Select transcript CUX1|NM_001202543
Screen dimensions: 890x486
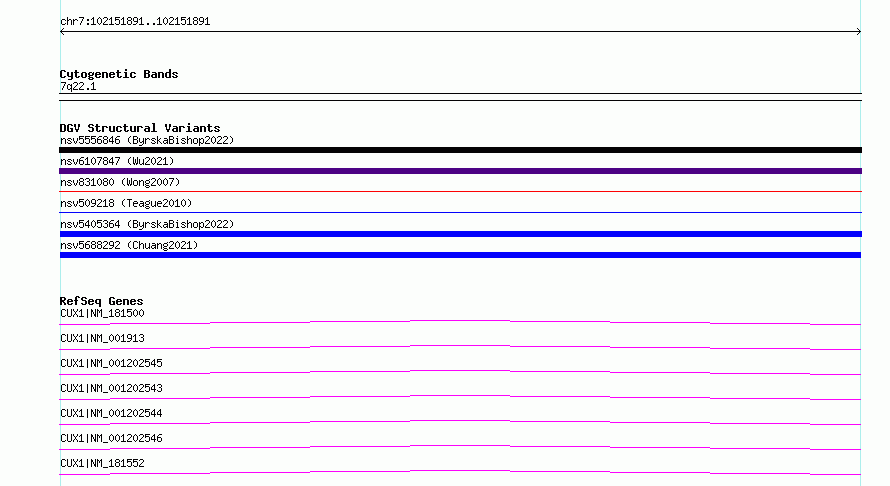(x=111, y=388)
